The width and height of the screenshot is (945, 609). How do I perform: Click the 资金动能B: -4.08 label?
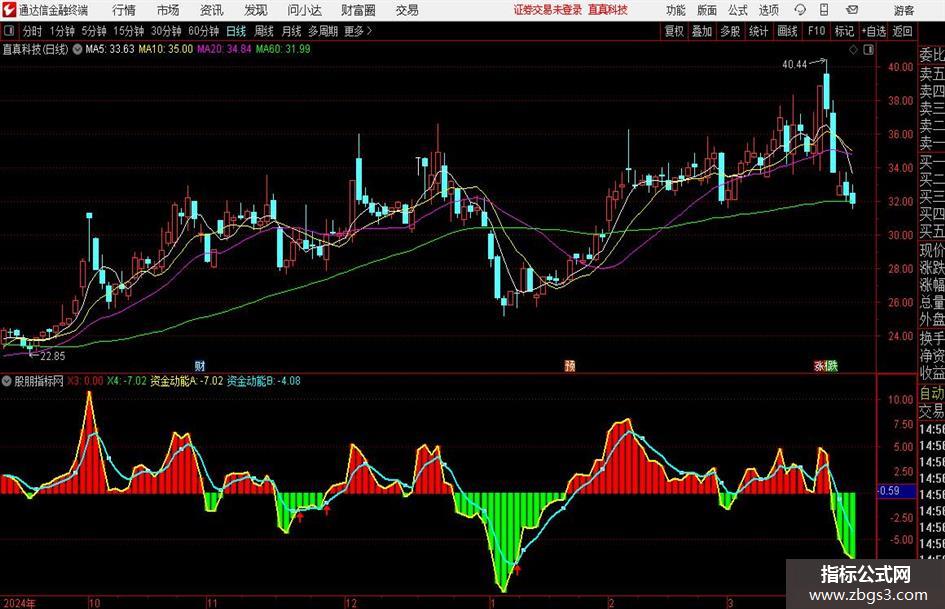click(263, 381)
